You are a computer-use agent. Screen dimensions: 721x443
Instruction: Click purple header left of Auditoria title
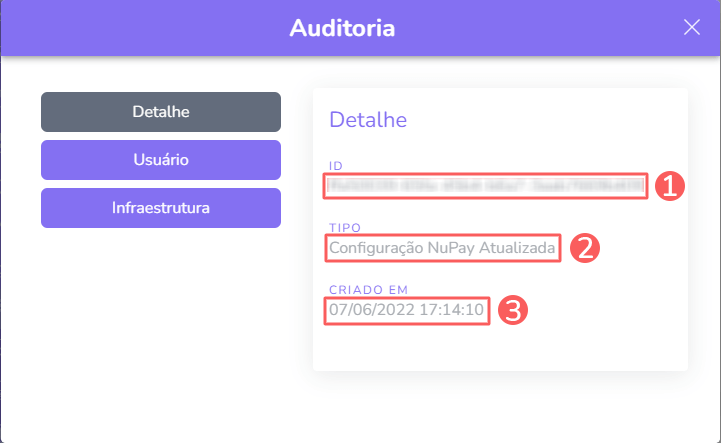[x=150, y=28]
